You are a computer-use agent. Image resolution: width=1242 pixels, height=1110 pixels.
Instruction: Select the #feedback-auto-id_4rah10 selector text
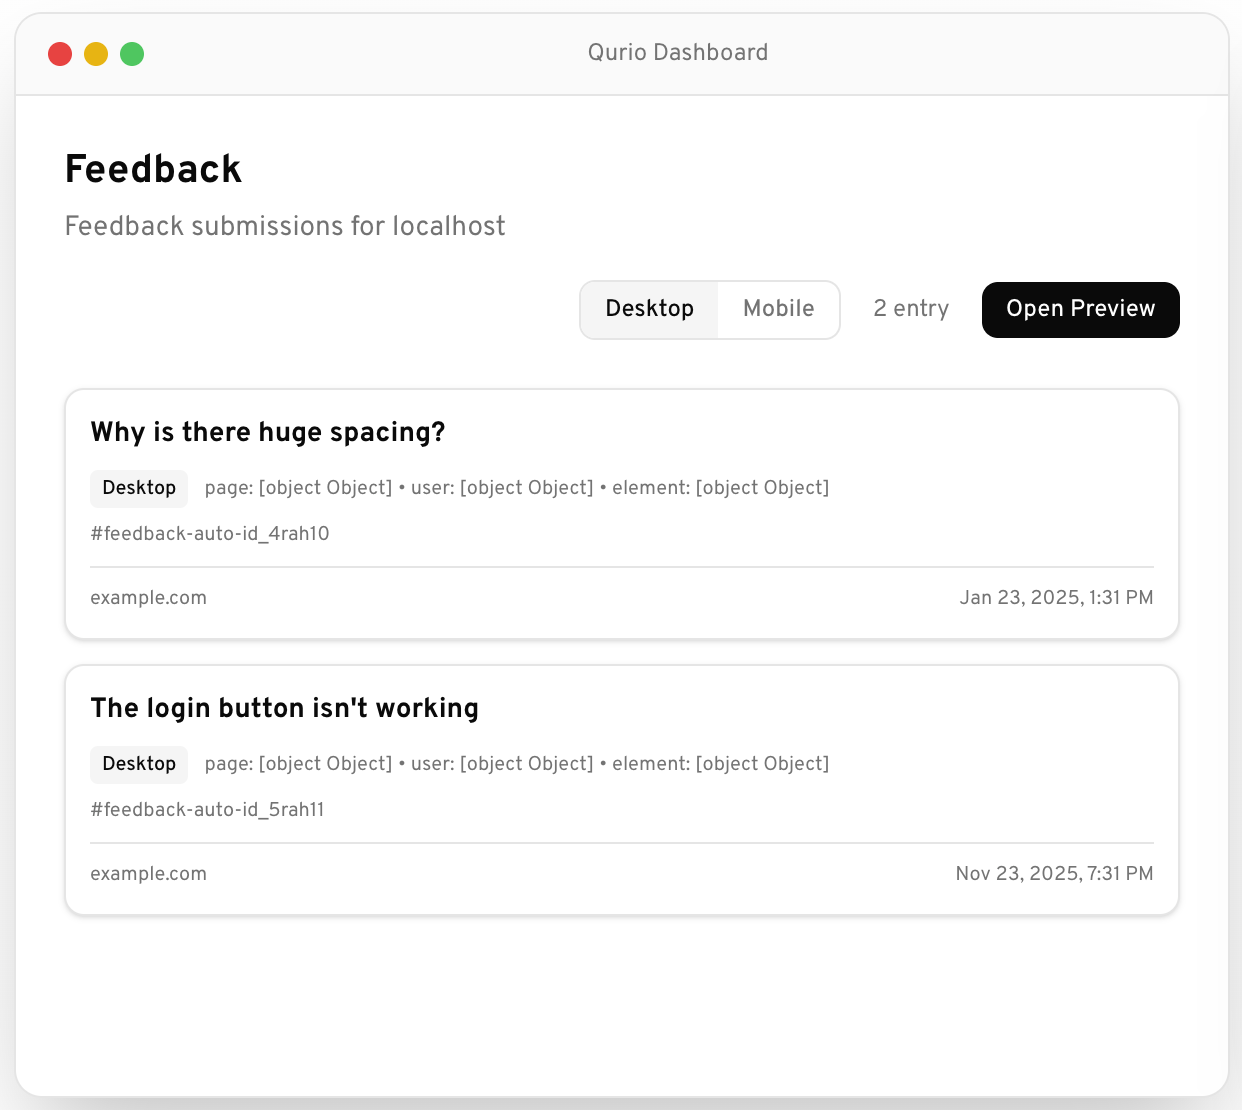pos(210,534)
